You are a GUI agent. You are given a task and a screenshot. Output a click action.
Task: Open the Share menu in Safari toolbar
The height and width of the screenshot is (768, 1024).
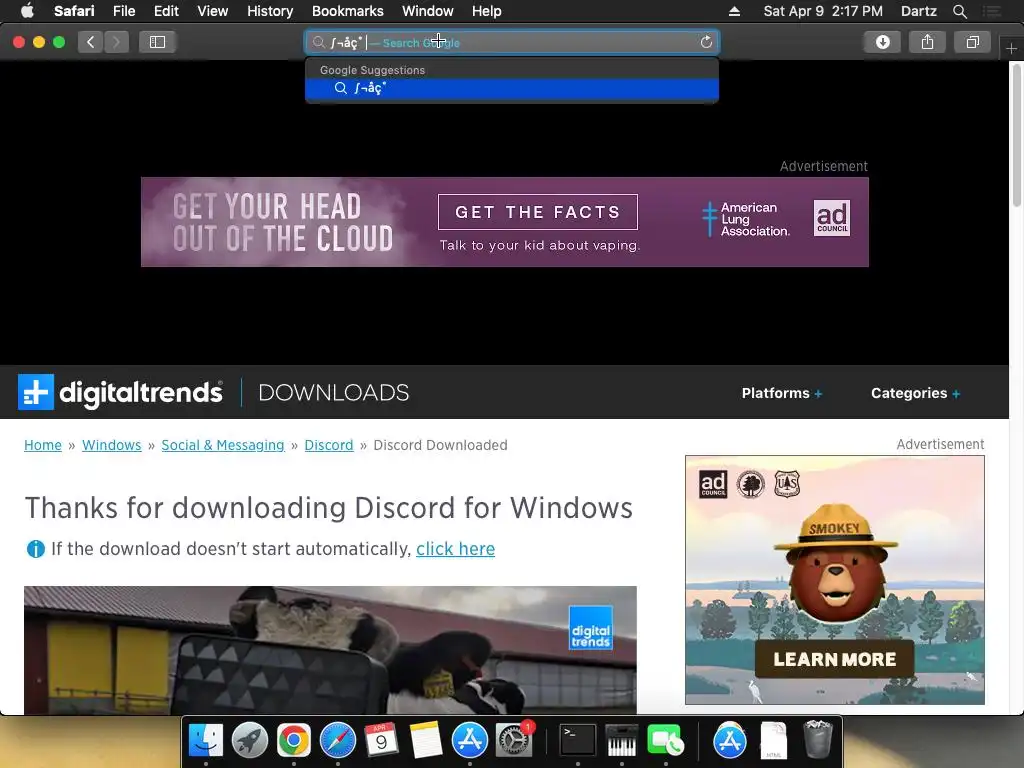tap(927, 42)
